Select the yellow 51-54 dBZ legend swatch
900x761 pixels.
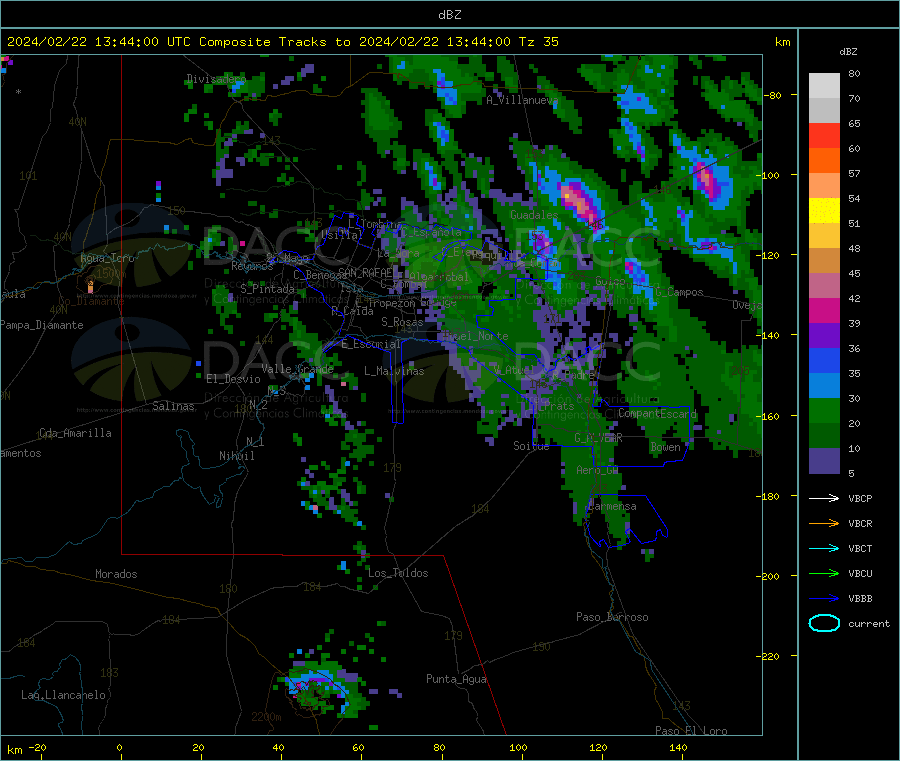click(x=824, y=211)
